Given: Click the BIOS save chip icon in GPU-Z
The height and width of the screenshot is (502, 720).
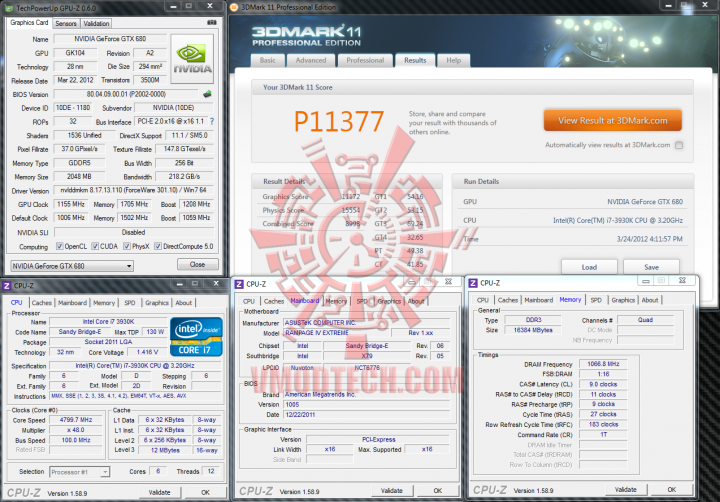Looking at the screenshot, I should pyautogui.click(x=208, y=94).
